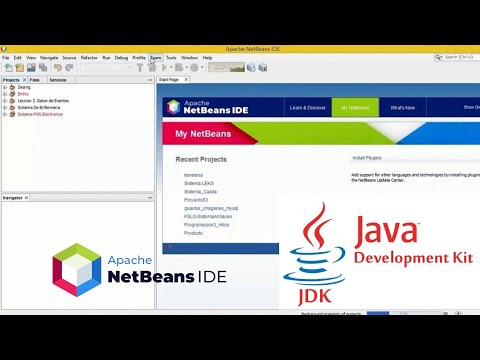Click the Undo arrow icon
The width and height of the screenshot is (480, 360).
[x=57, y=68]
